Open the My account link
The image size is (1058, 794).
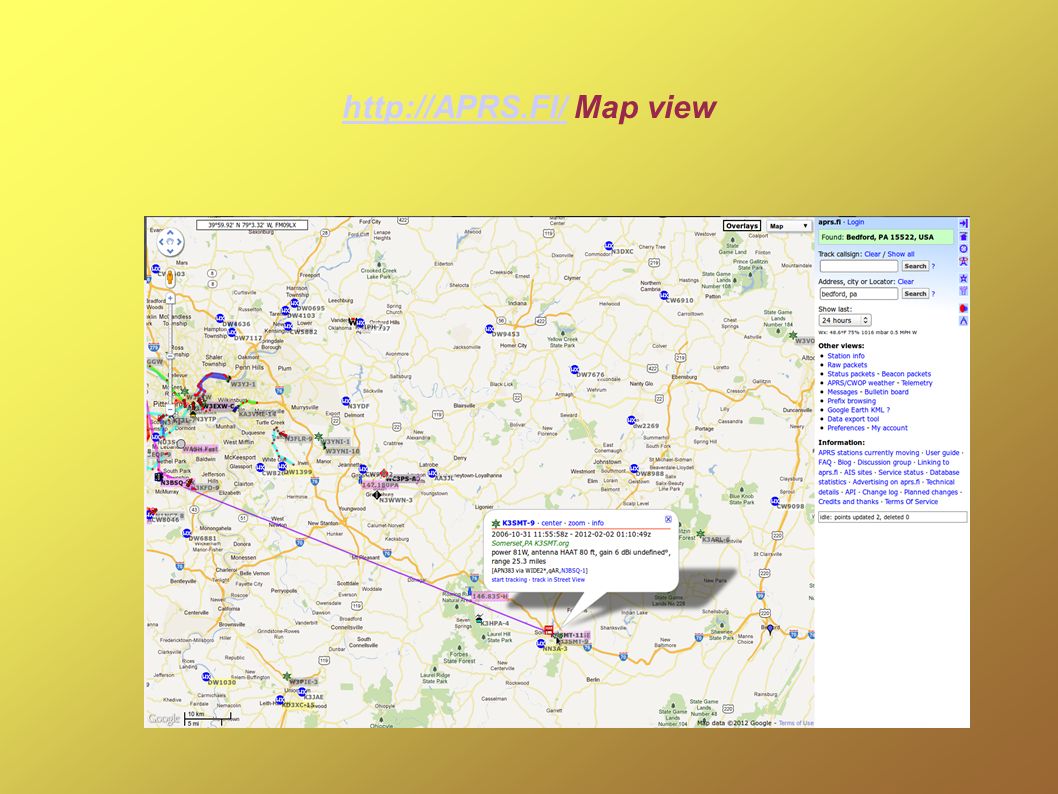coord(889,428)
